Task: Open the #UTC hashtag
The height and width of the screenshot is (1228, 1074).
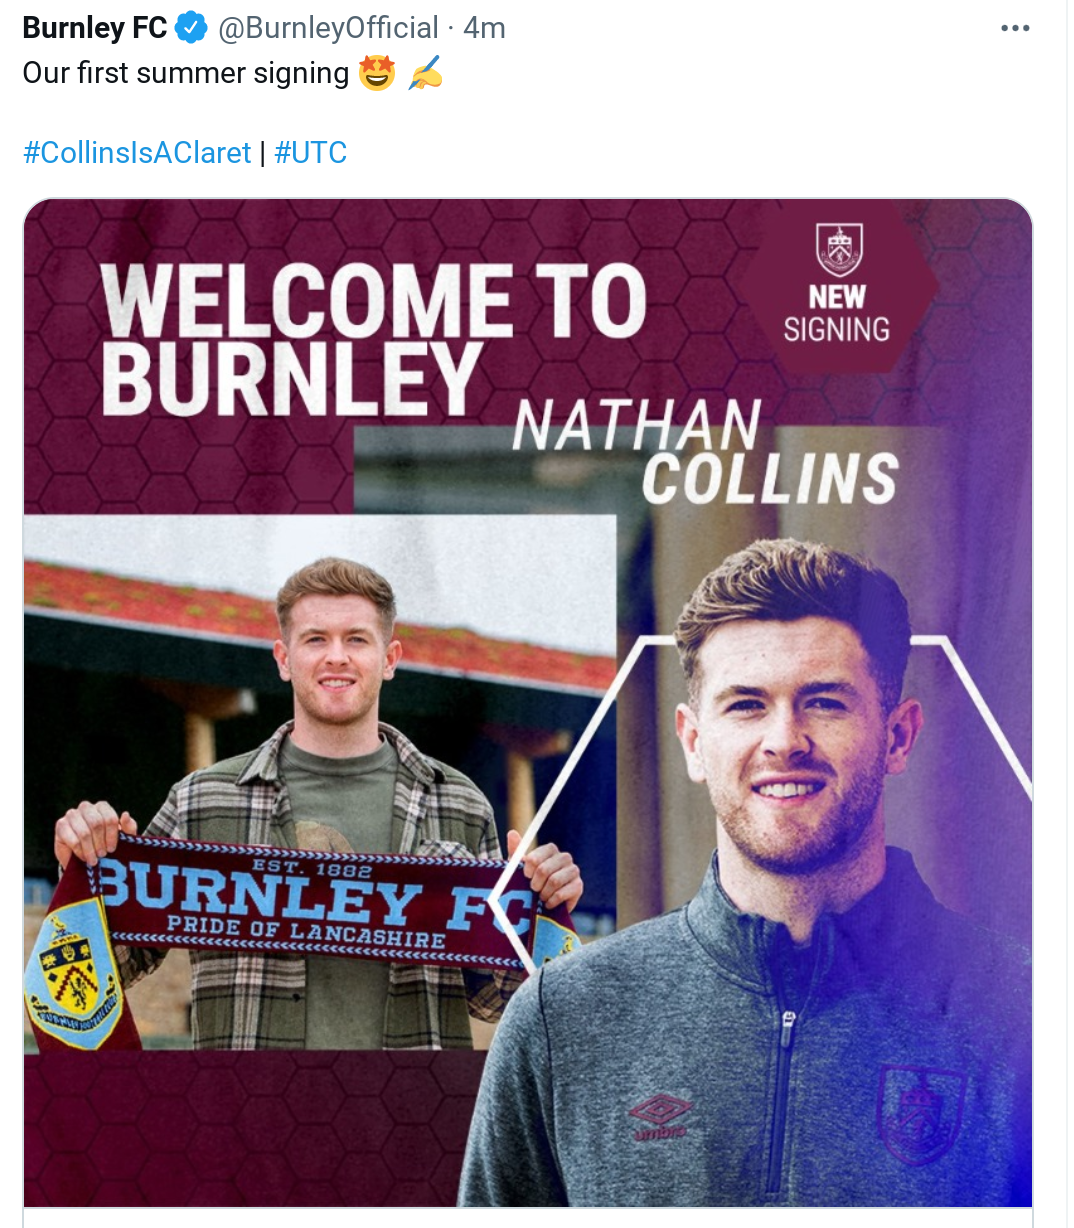Action: [x=310, y=153]
